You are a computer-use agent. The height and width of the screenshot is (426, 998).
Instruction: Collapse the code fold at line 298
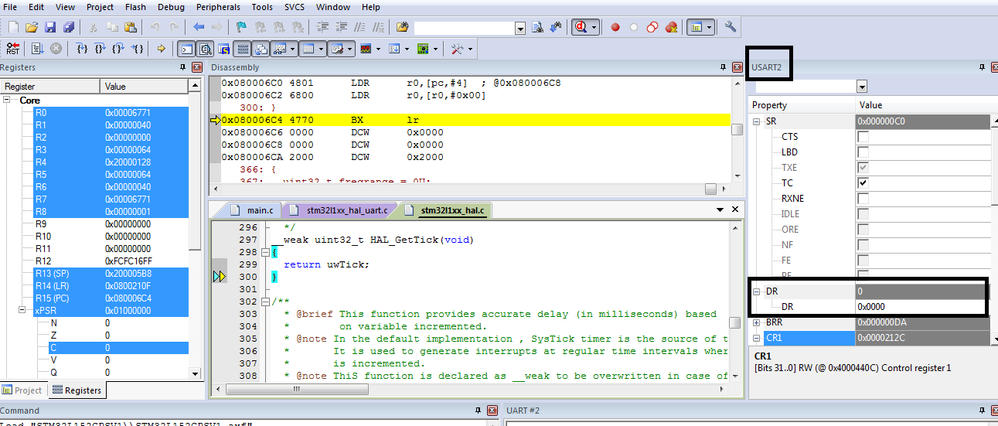coord(265,253)
